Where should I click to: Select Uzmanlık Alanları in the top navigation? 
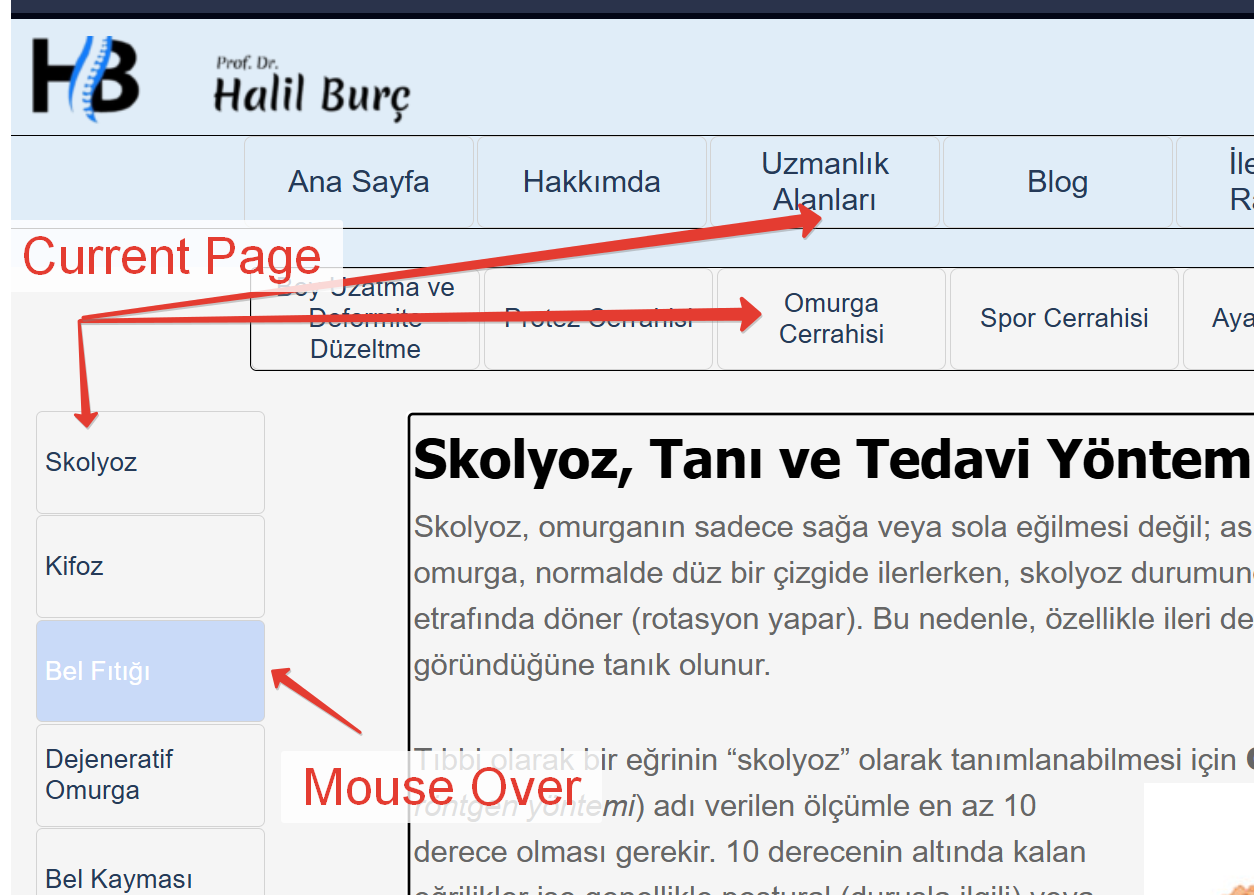(x=824, y=181)
